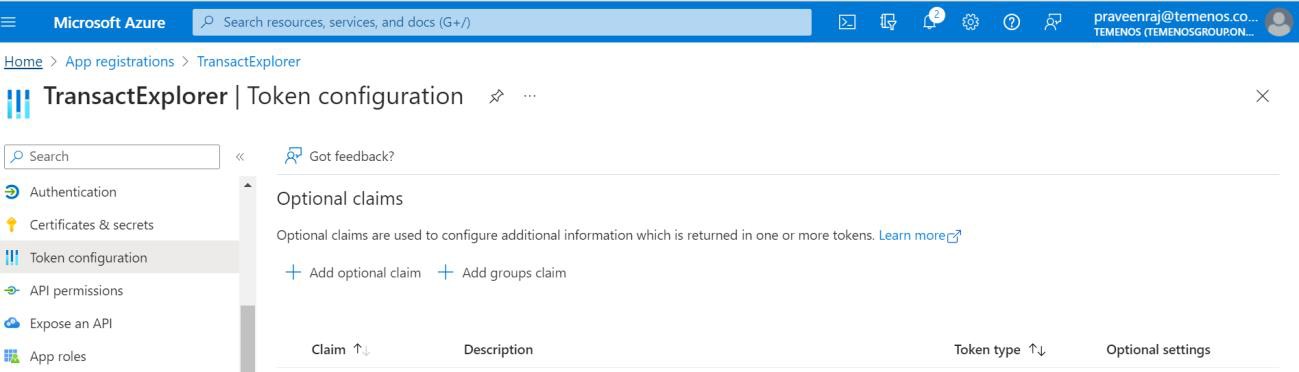
Task: Click the user avatar picture
Action: click(x=1278, y=22)
